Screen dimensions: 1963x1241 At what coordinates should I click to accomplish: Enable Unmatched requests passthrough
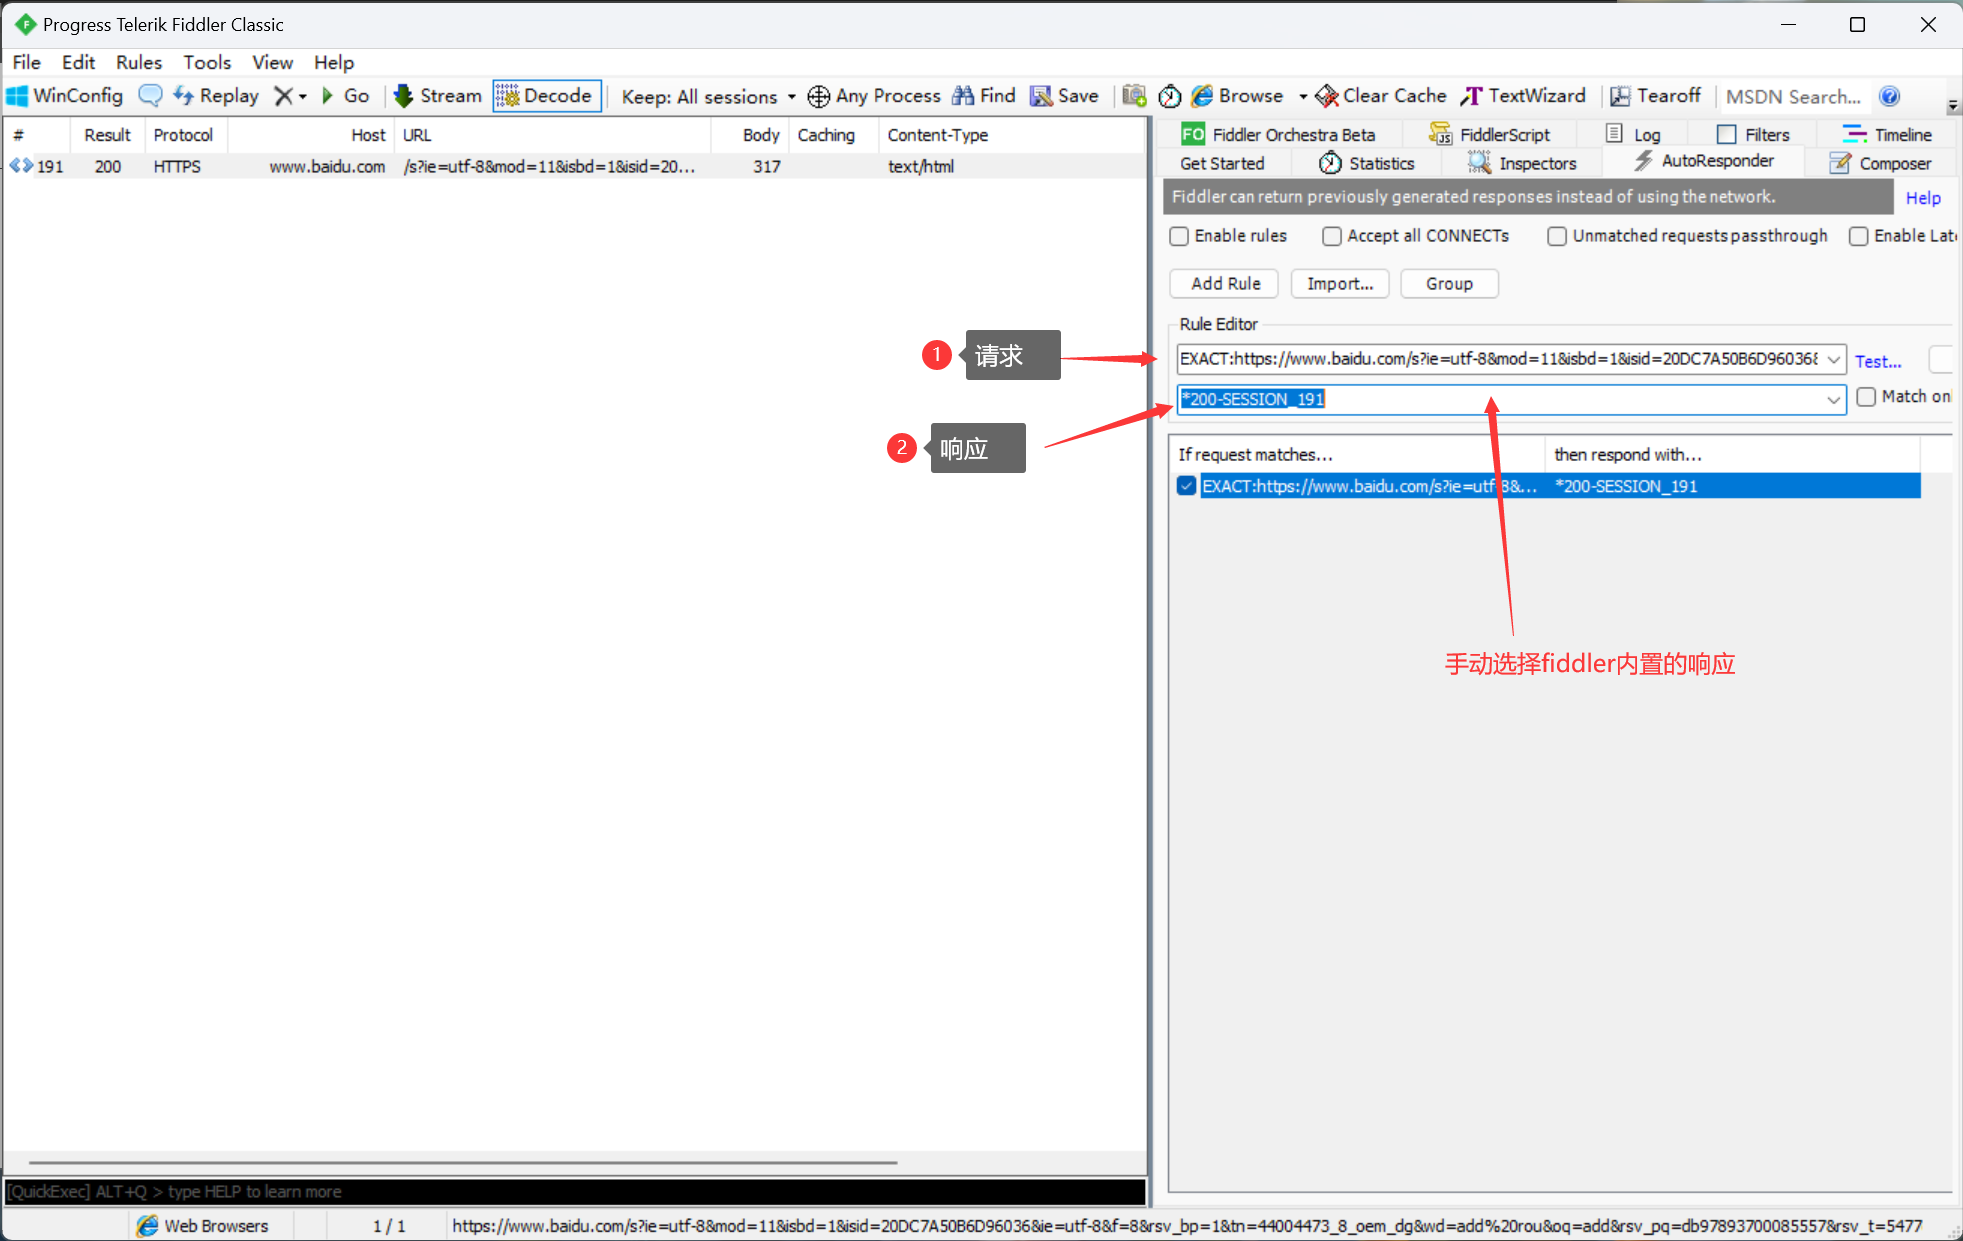pos(1557,236)
